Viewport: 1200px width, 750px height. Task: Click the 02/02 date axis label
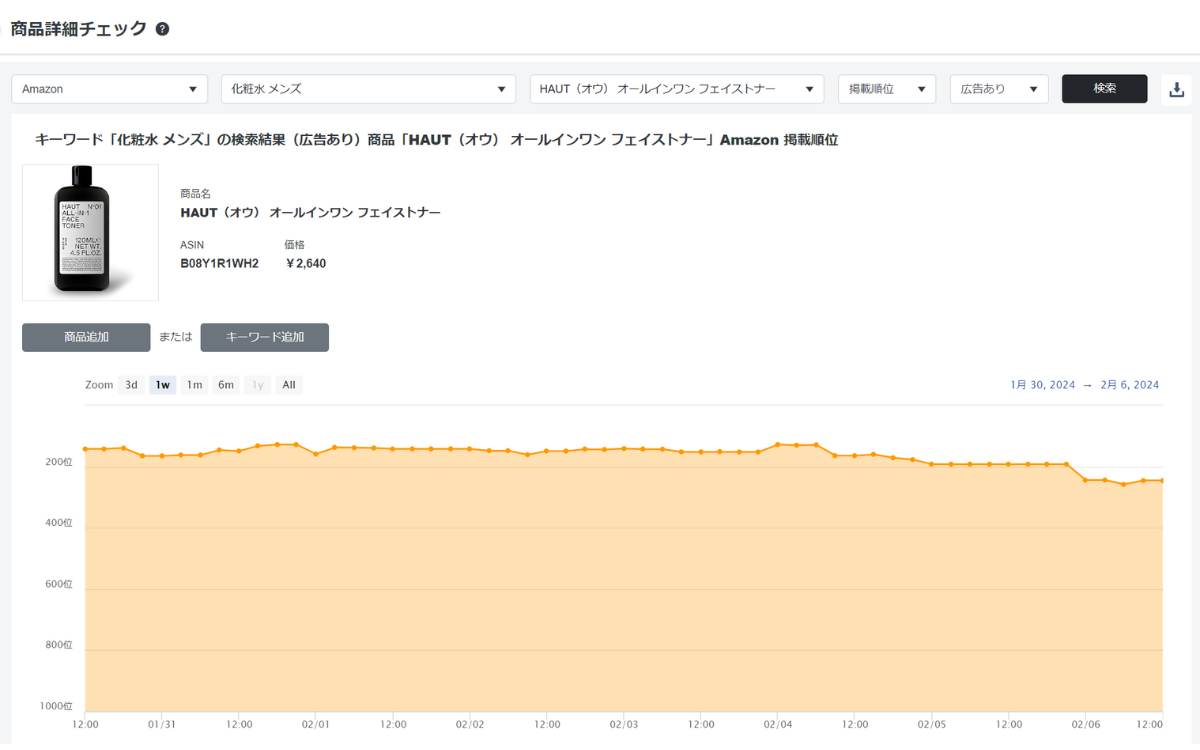[470, 724]
